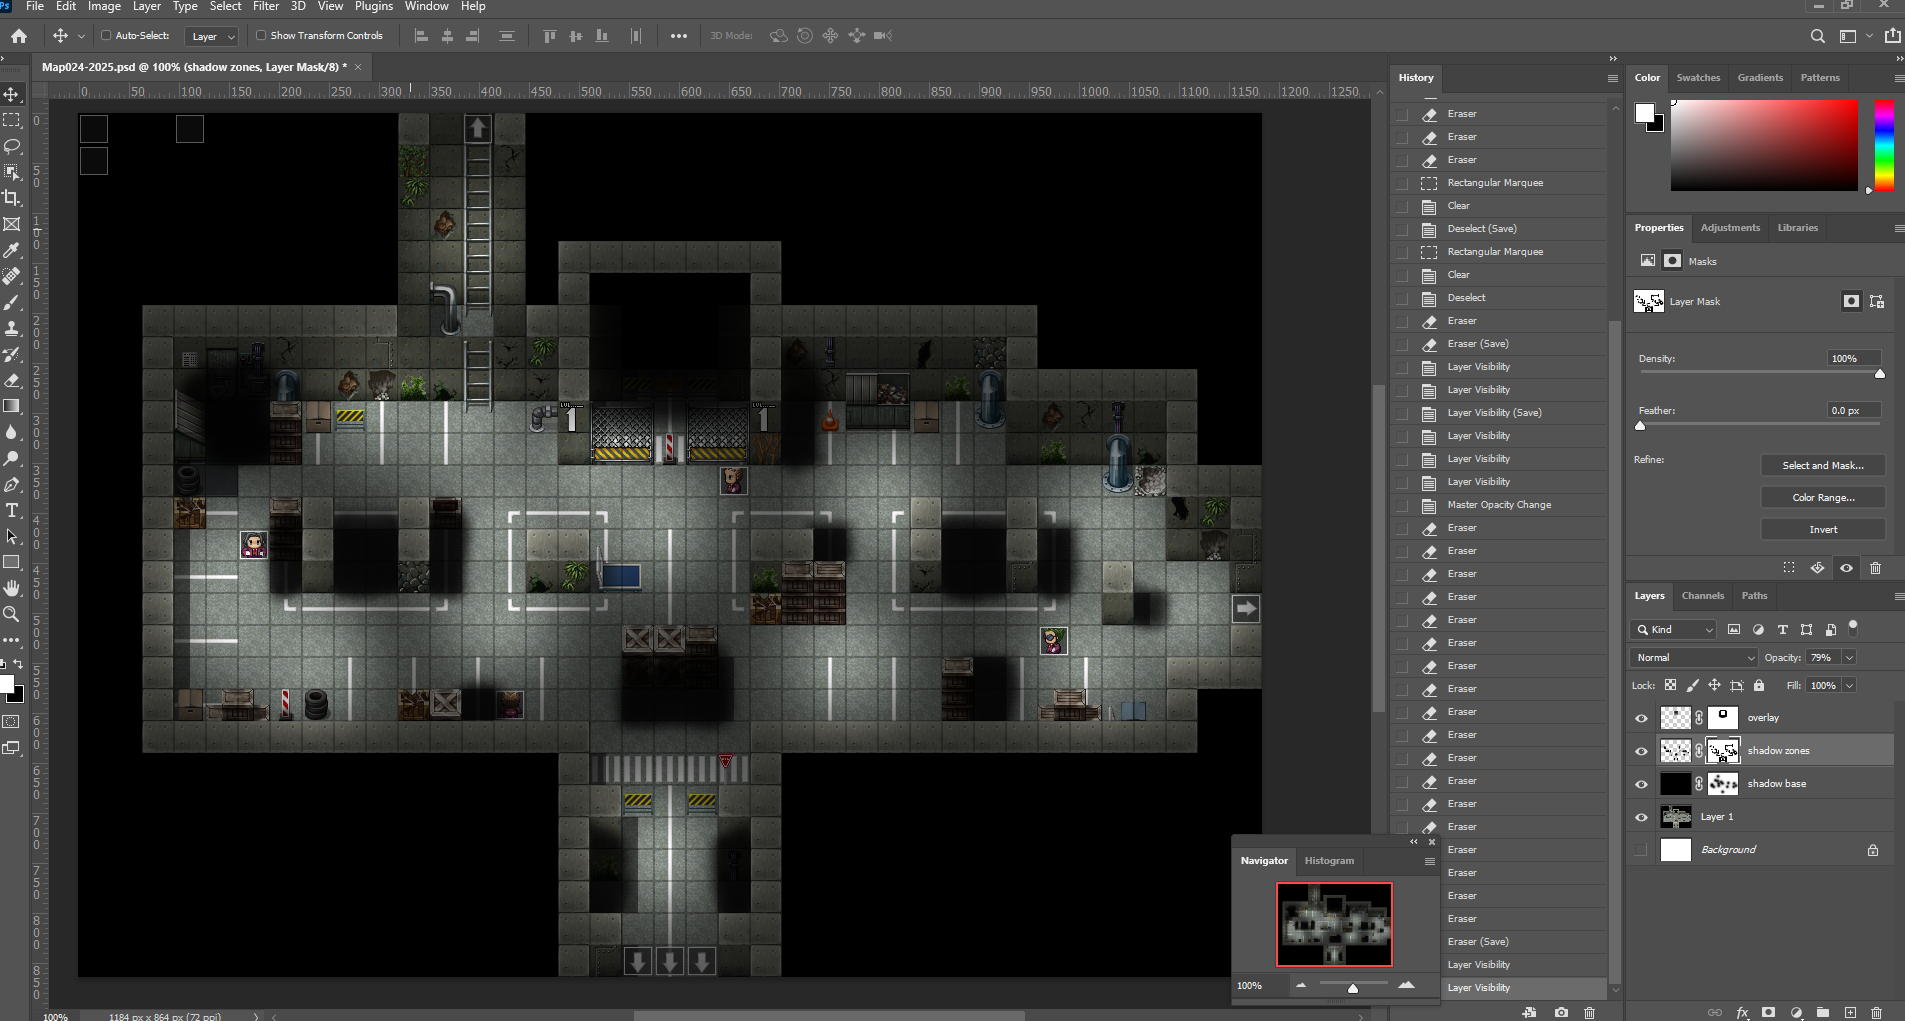Toggle the layer filter switch on/off

(1853, 628)
